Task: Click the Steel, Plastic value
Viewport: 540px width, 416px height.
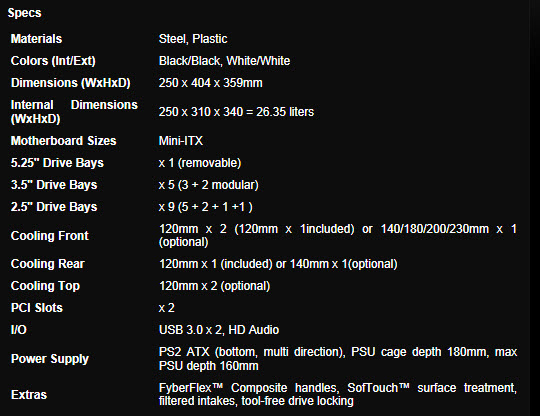Action: coord(193,39)
